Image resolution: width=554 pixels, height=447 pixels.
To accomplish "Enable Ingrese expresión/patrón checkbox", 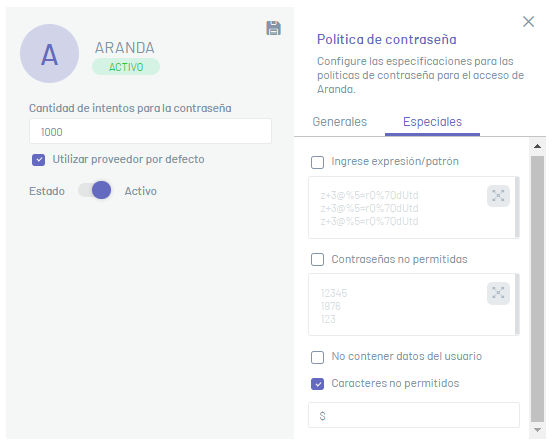I will pyautogui.click(x=317, y=162).
